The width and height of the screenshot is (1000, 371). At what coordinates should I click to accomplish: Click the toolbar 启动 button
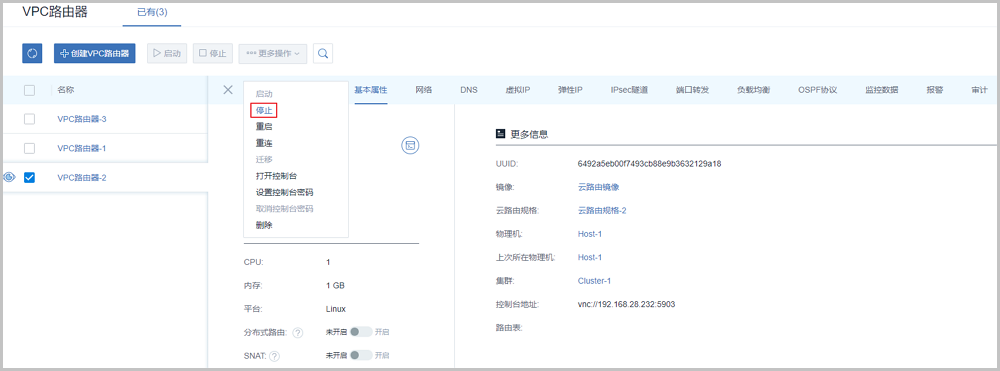click(x=167, y=54)
